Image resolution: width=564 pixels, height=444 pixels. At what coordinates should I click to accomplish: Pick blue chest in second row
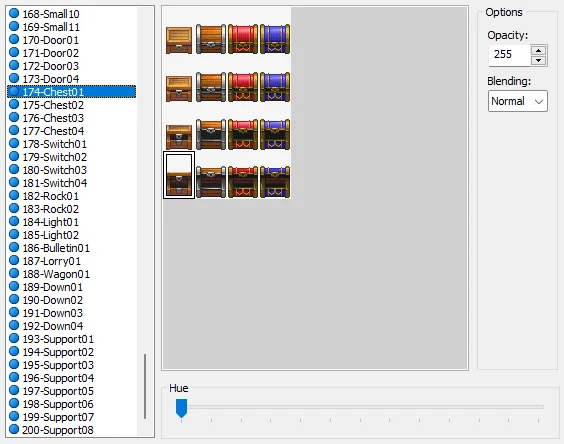coord(275,87)
